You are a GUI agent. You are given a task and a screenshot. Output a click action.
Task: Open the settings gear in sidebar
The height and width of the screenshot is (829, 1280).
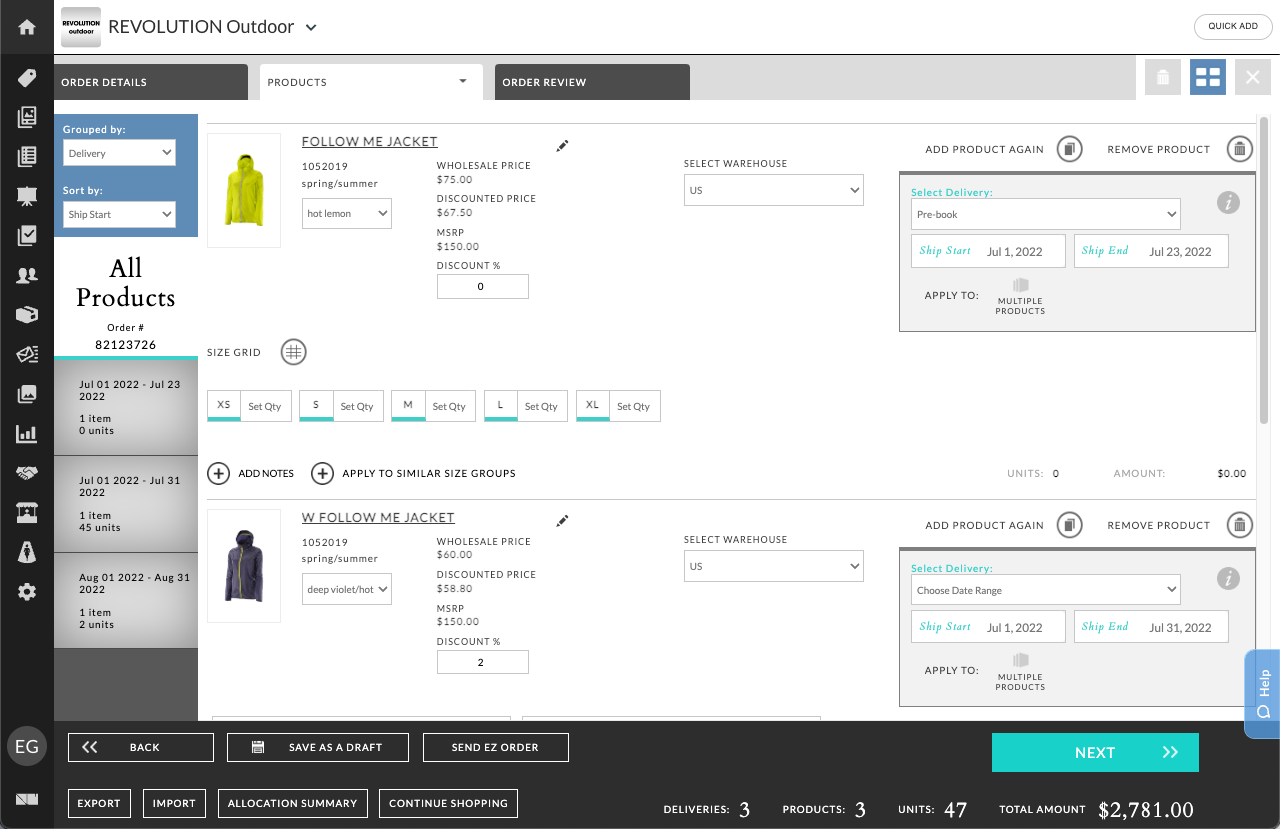(27, 592)
